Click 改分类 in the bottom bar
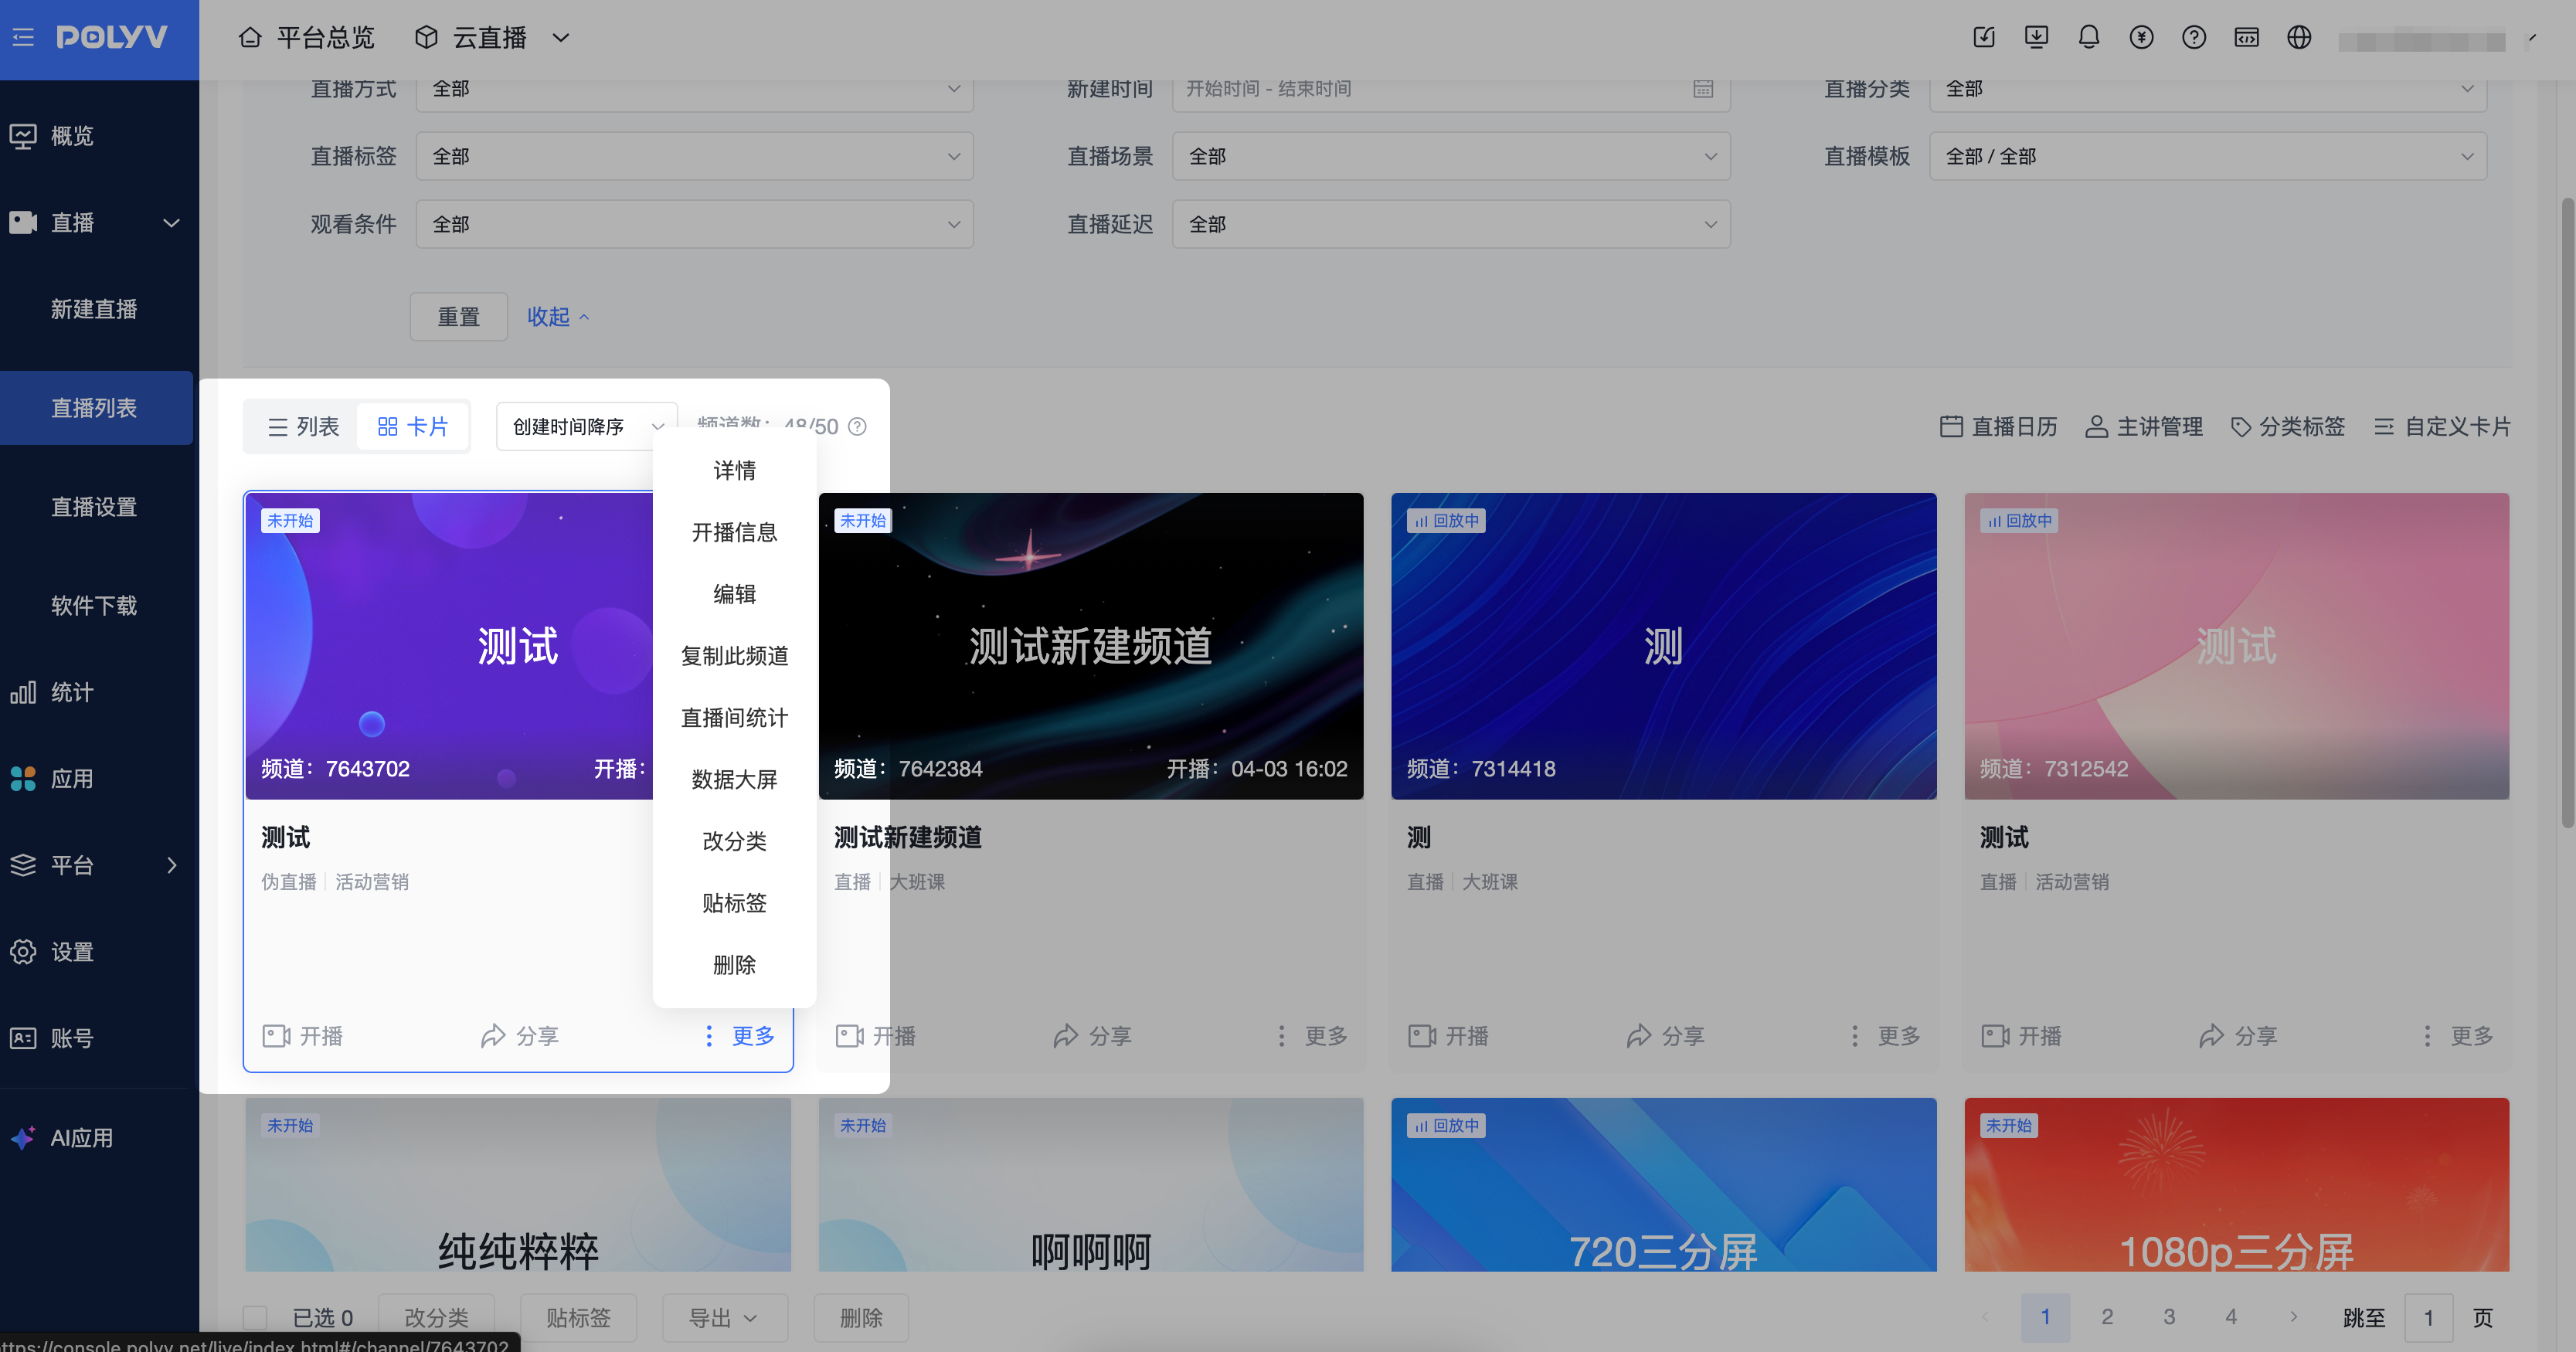This screenshot has width=2576, height=1352. click(436, 1318)
